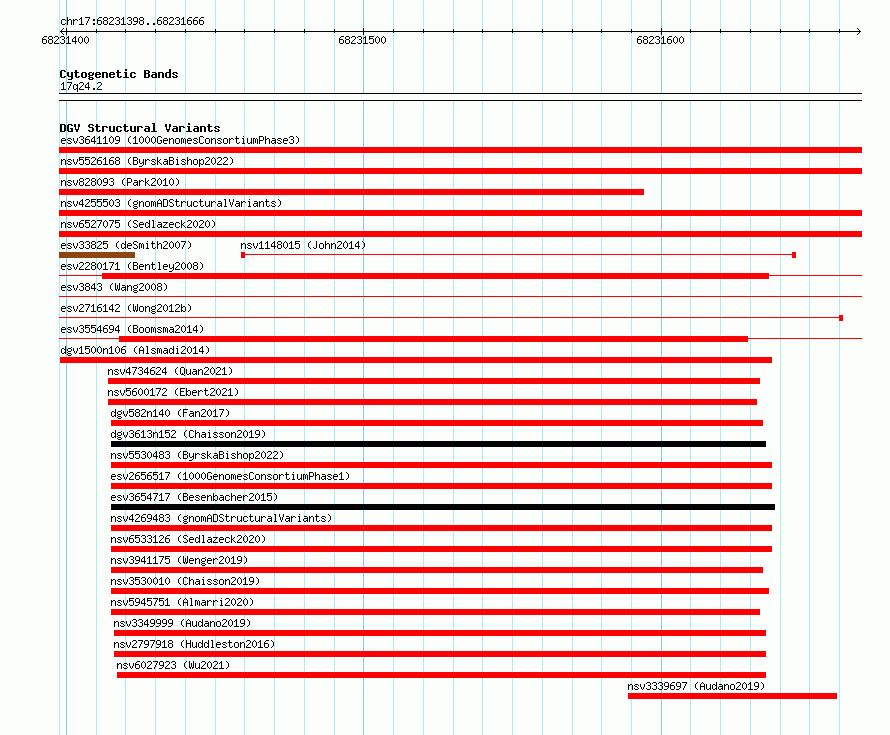
Task: Click the red nsv3339697 variant bar
Action: pyautogui.click(x=732, y=696)
